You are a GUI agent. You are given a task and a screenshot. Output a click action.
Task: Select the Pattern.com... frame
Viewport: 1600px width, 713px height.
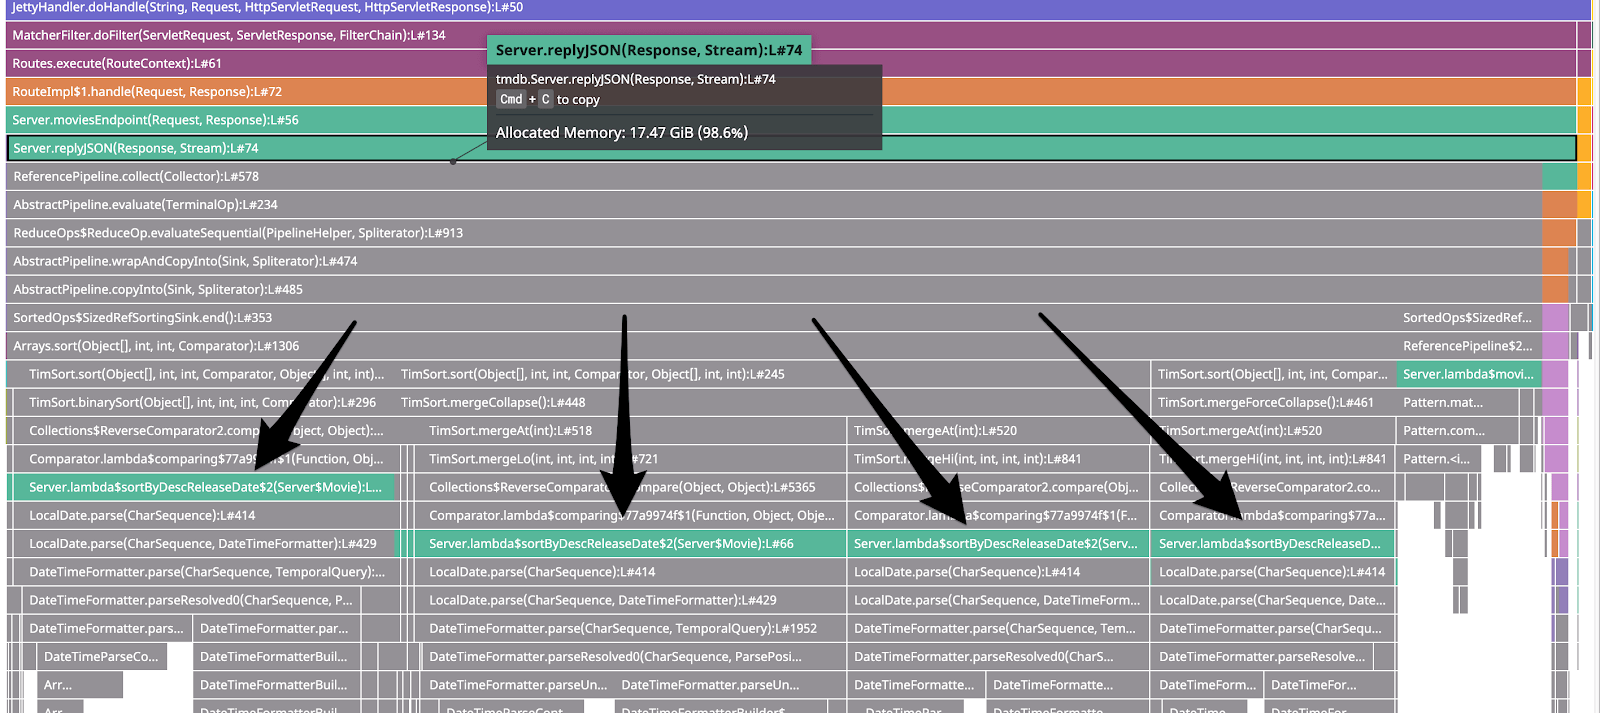[x=1458, y=431]
